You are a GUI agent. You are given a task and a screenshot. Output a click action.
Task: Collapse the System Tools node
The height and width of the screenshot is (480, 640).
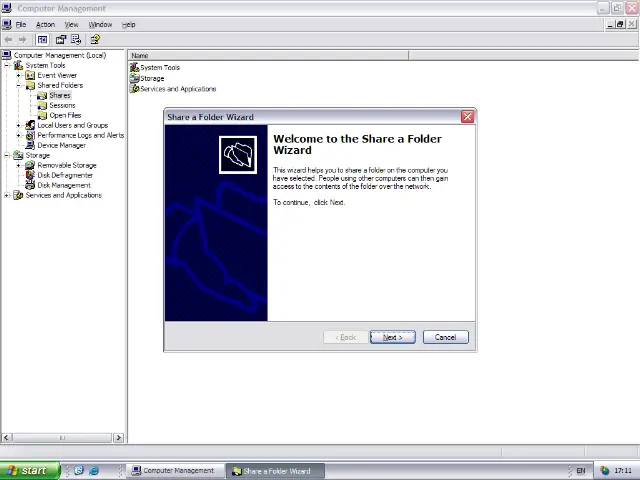coord(7,65)
